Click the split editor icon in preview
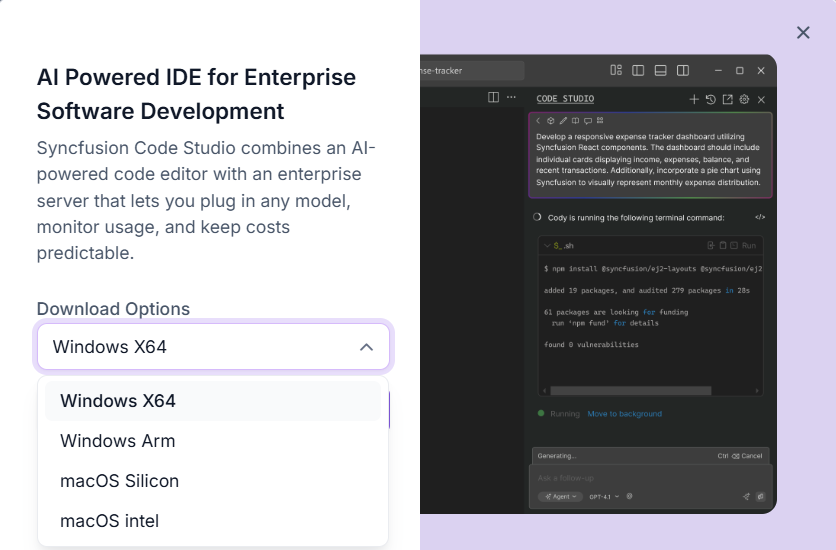836x550 pixels. point(494,97)
